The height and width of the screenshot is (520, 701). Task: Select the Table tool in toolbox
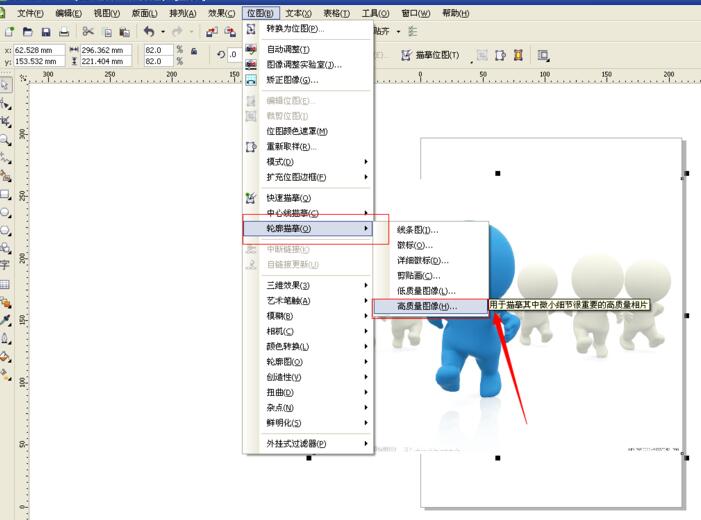[5, 284]
